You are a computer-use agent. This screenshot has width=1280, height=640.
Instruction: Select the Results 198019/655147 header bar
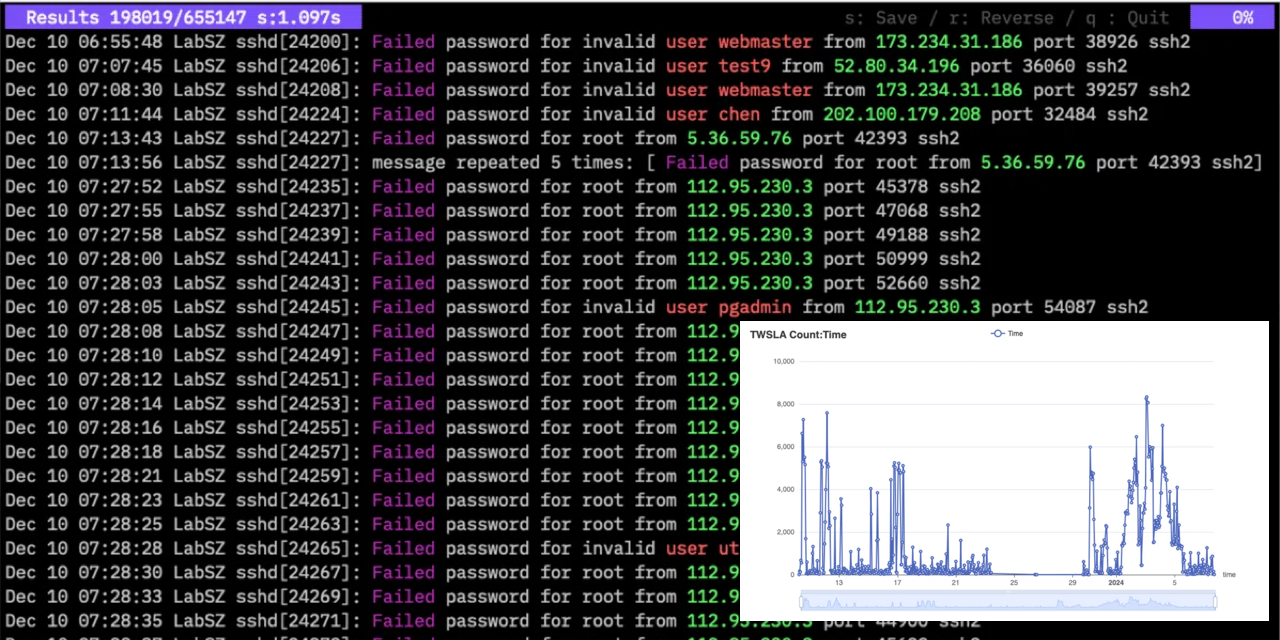tap(182, 17)
